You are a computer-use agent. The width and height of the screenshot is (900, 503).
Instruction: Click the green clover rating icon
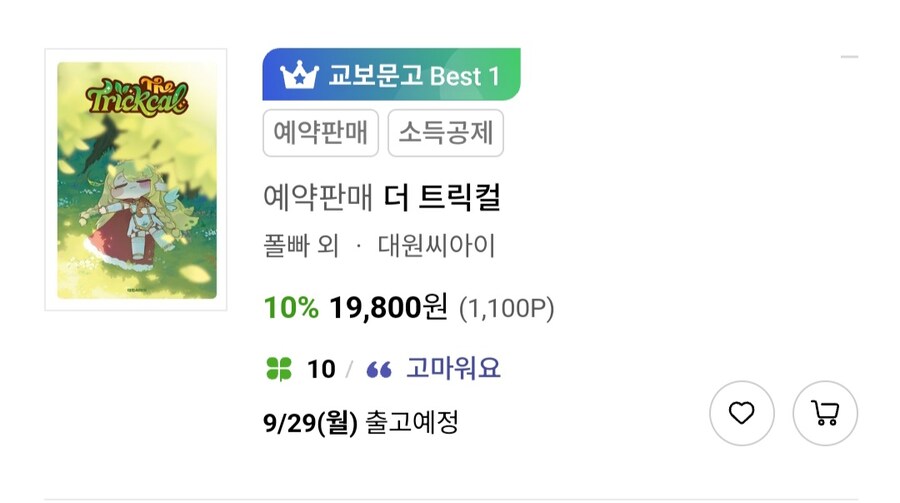click(x=279, y=369)
